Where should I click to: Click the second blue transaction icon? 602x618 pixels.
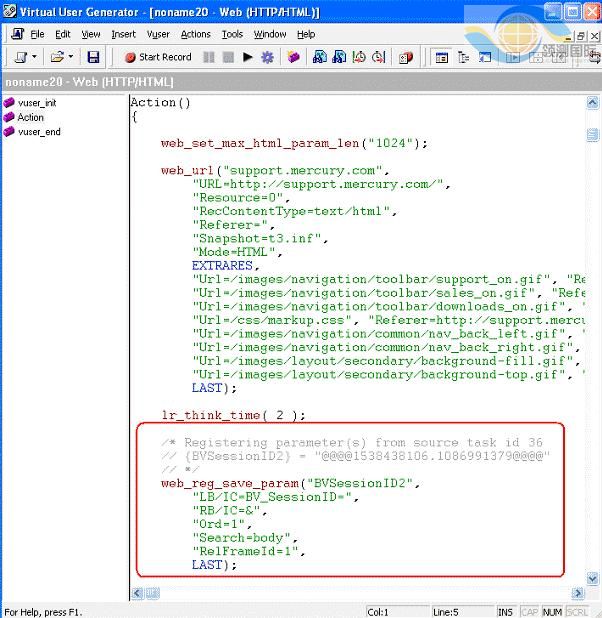point(339,58)
